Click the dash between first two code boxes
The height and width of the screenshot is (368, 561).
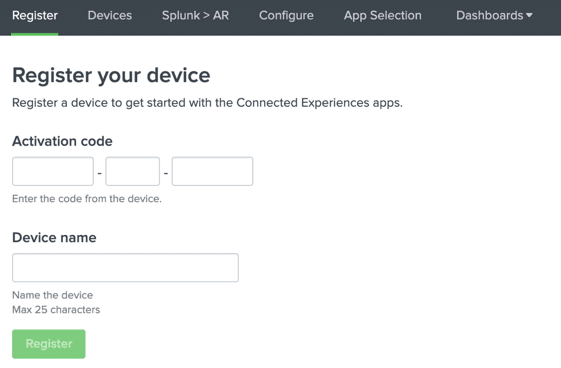tap(100, 173)
